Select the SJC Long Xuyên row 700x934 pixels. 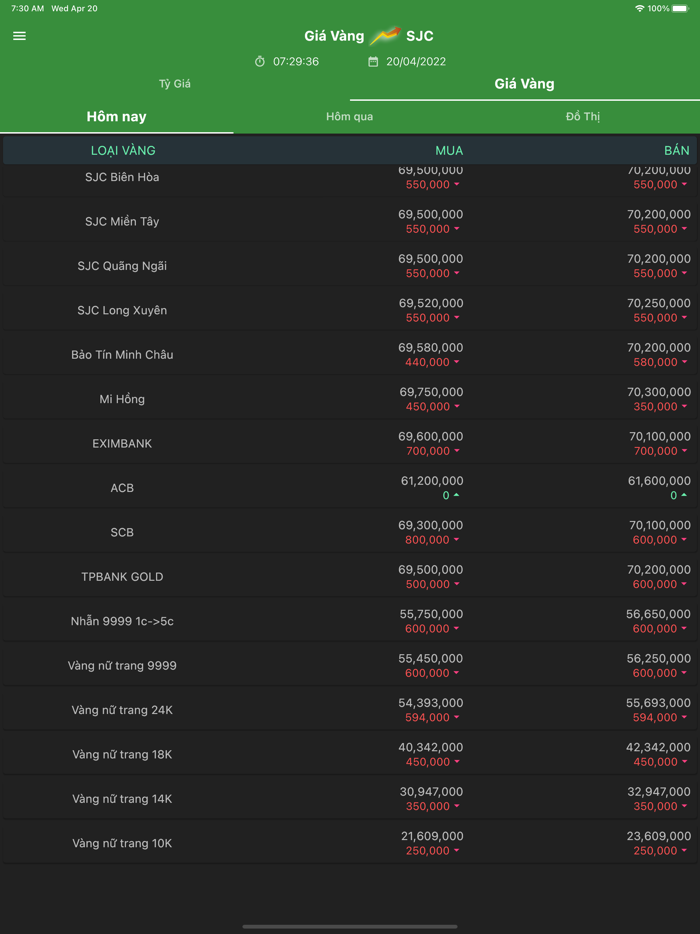(x=350, y=310)
